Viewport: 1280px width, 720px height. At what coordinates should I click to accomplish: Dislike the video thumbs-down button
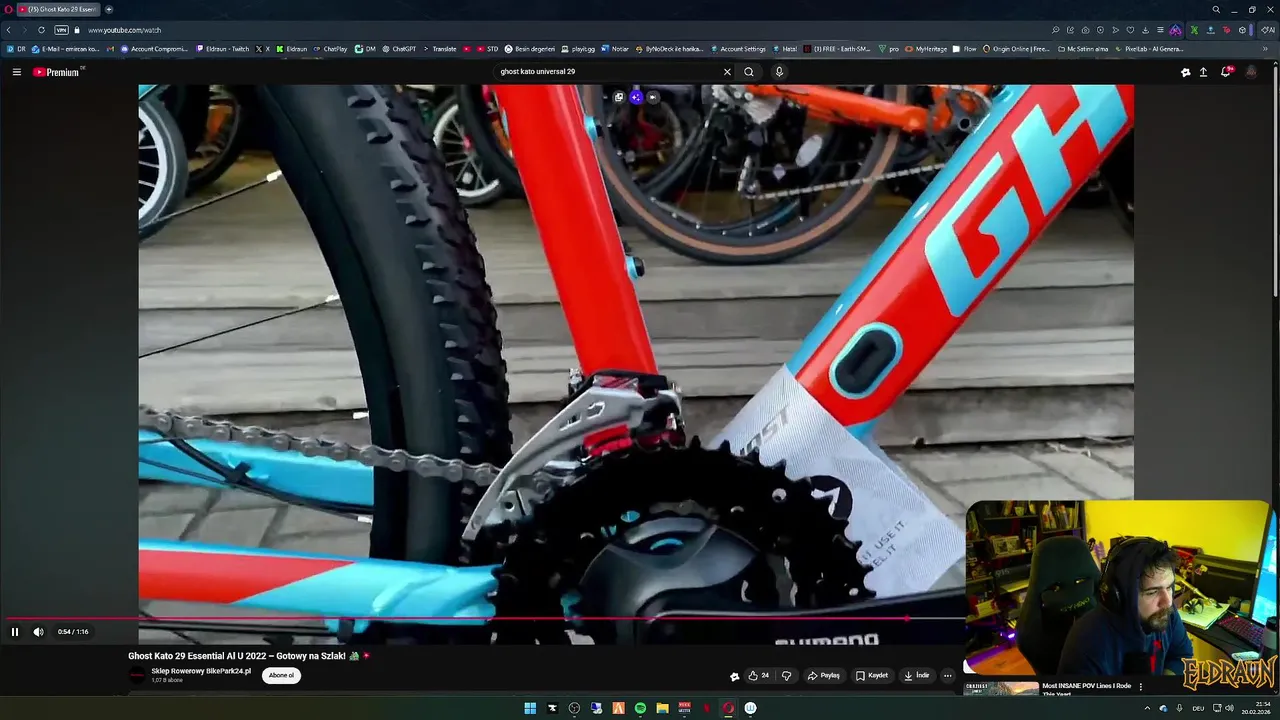786,676
